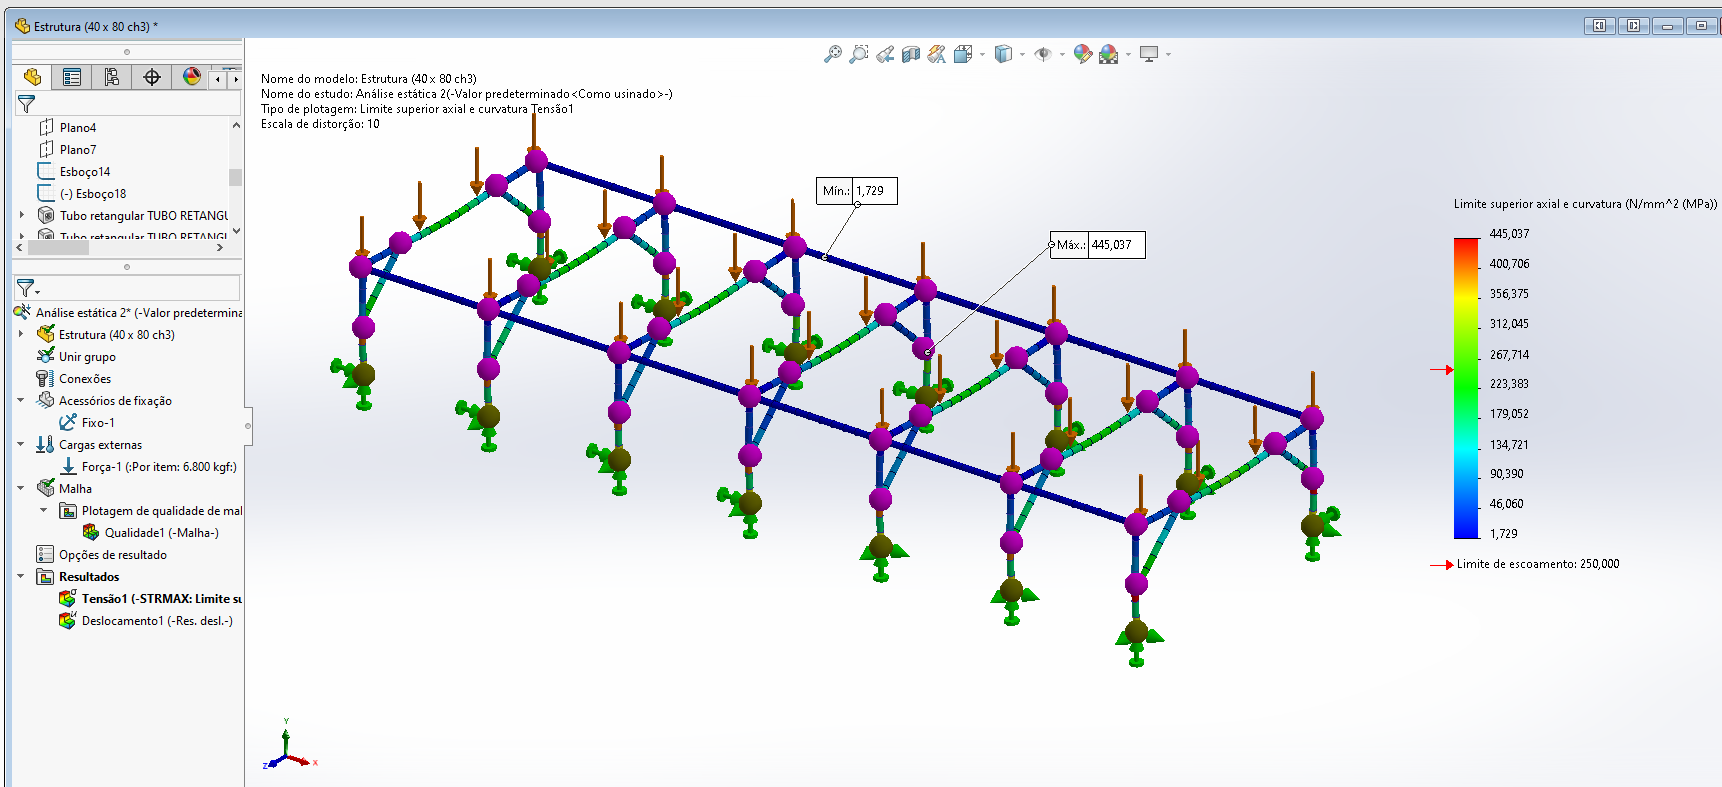Click the feature tree filter funnel icon
1722x787 pixels.
26,103
